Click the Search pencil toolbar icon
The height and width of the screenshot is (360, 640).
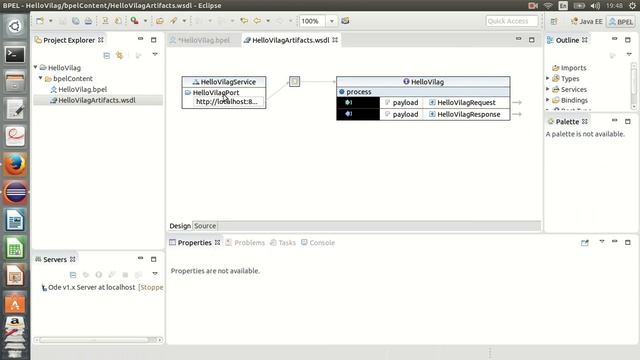coord(173,21)
